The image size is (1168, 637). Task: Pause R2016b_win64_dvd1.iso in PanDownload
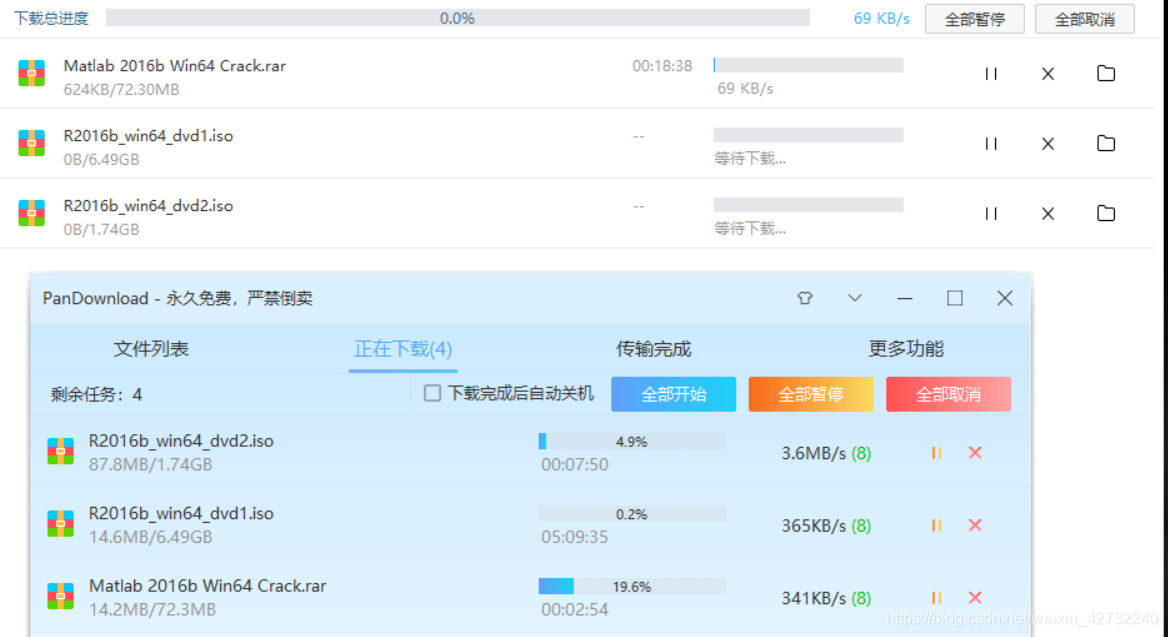(x=936, y=525)
